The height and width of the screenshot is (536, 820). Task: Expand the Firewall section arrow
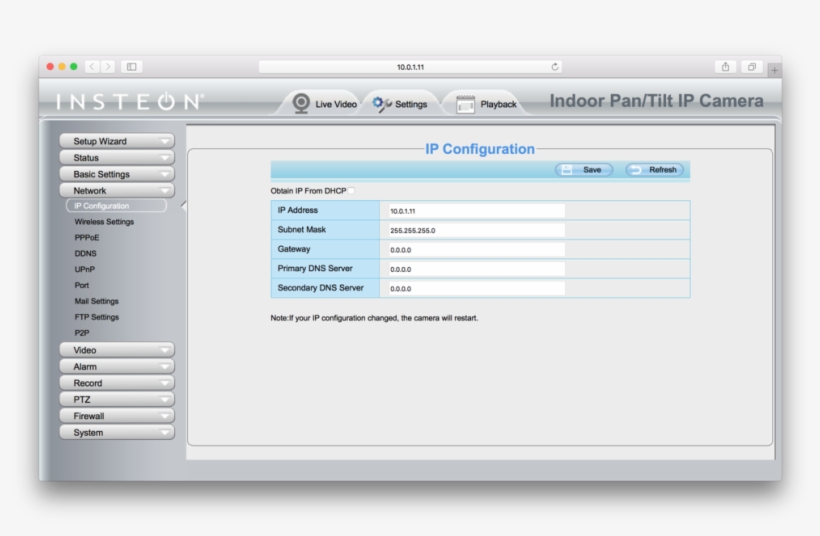click(x=165, y=416)
